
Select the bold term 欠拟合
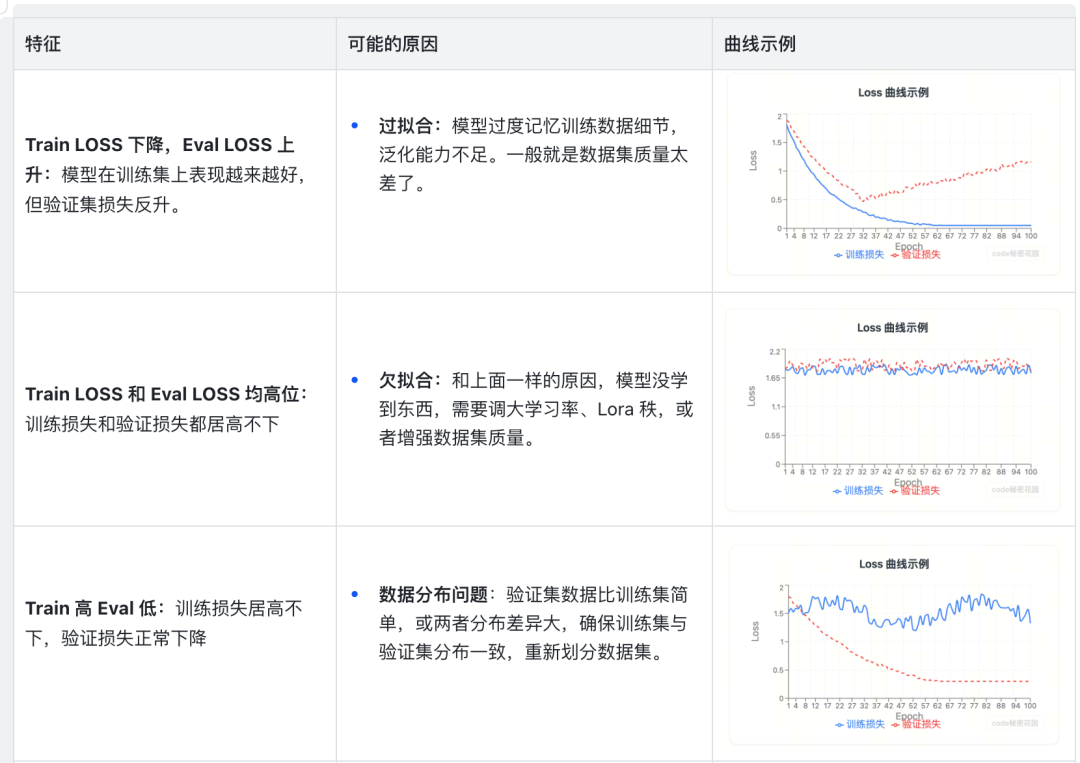coord(406,380)
